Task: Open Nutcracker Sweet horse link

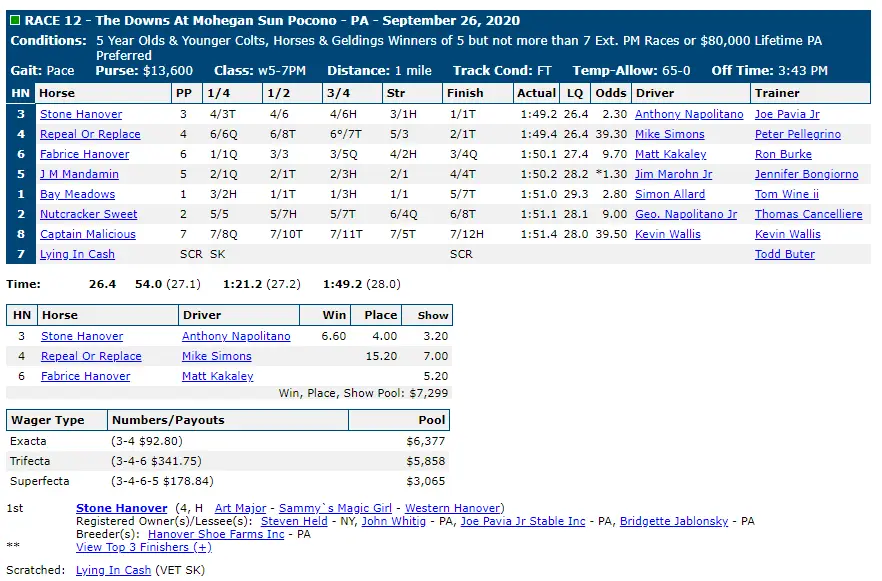Action: 88,214
